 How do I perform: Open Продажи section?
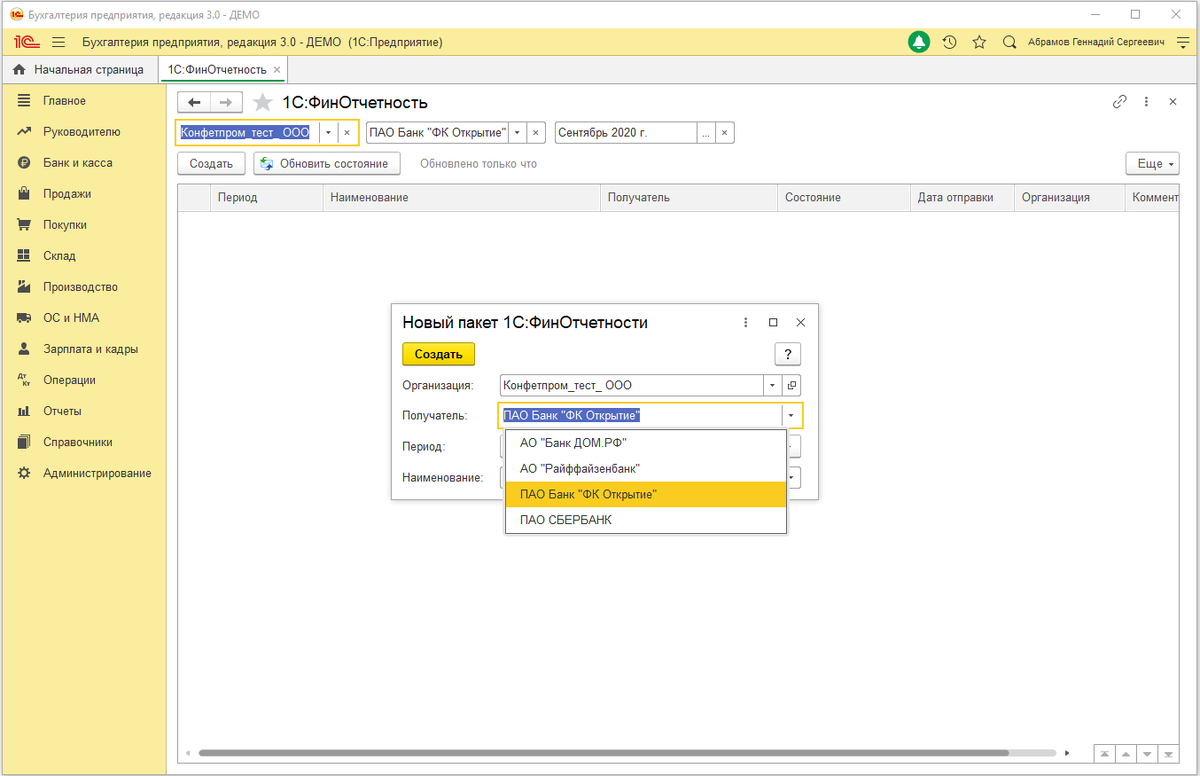[83, 194]
